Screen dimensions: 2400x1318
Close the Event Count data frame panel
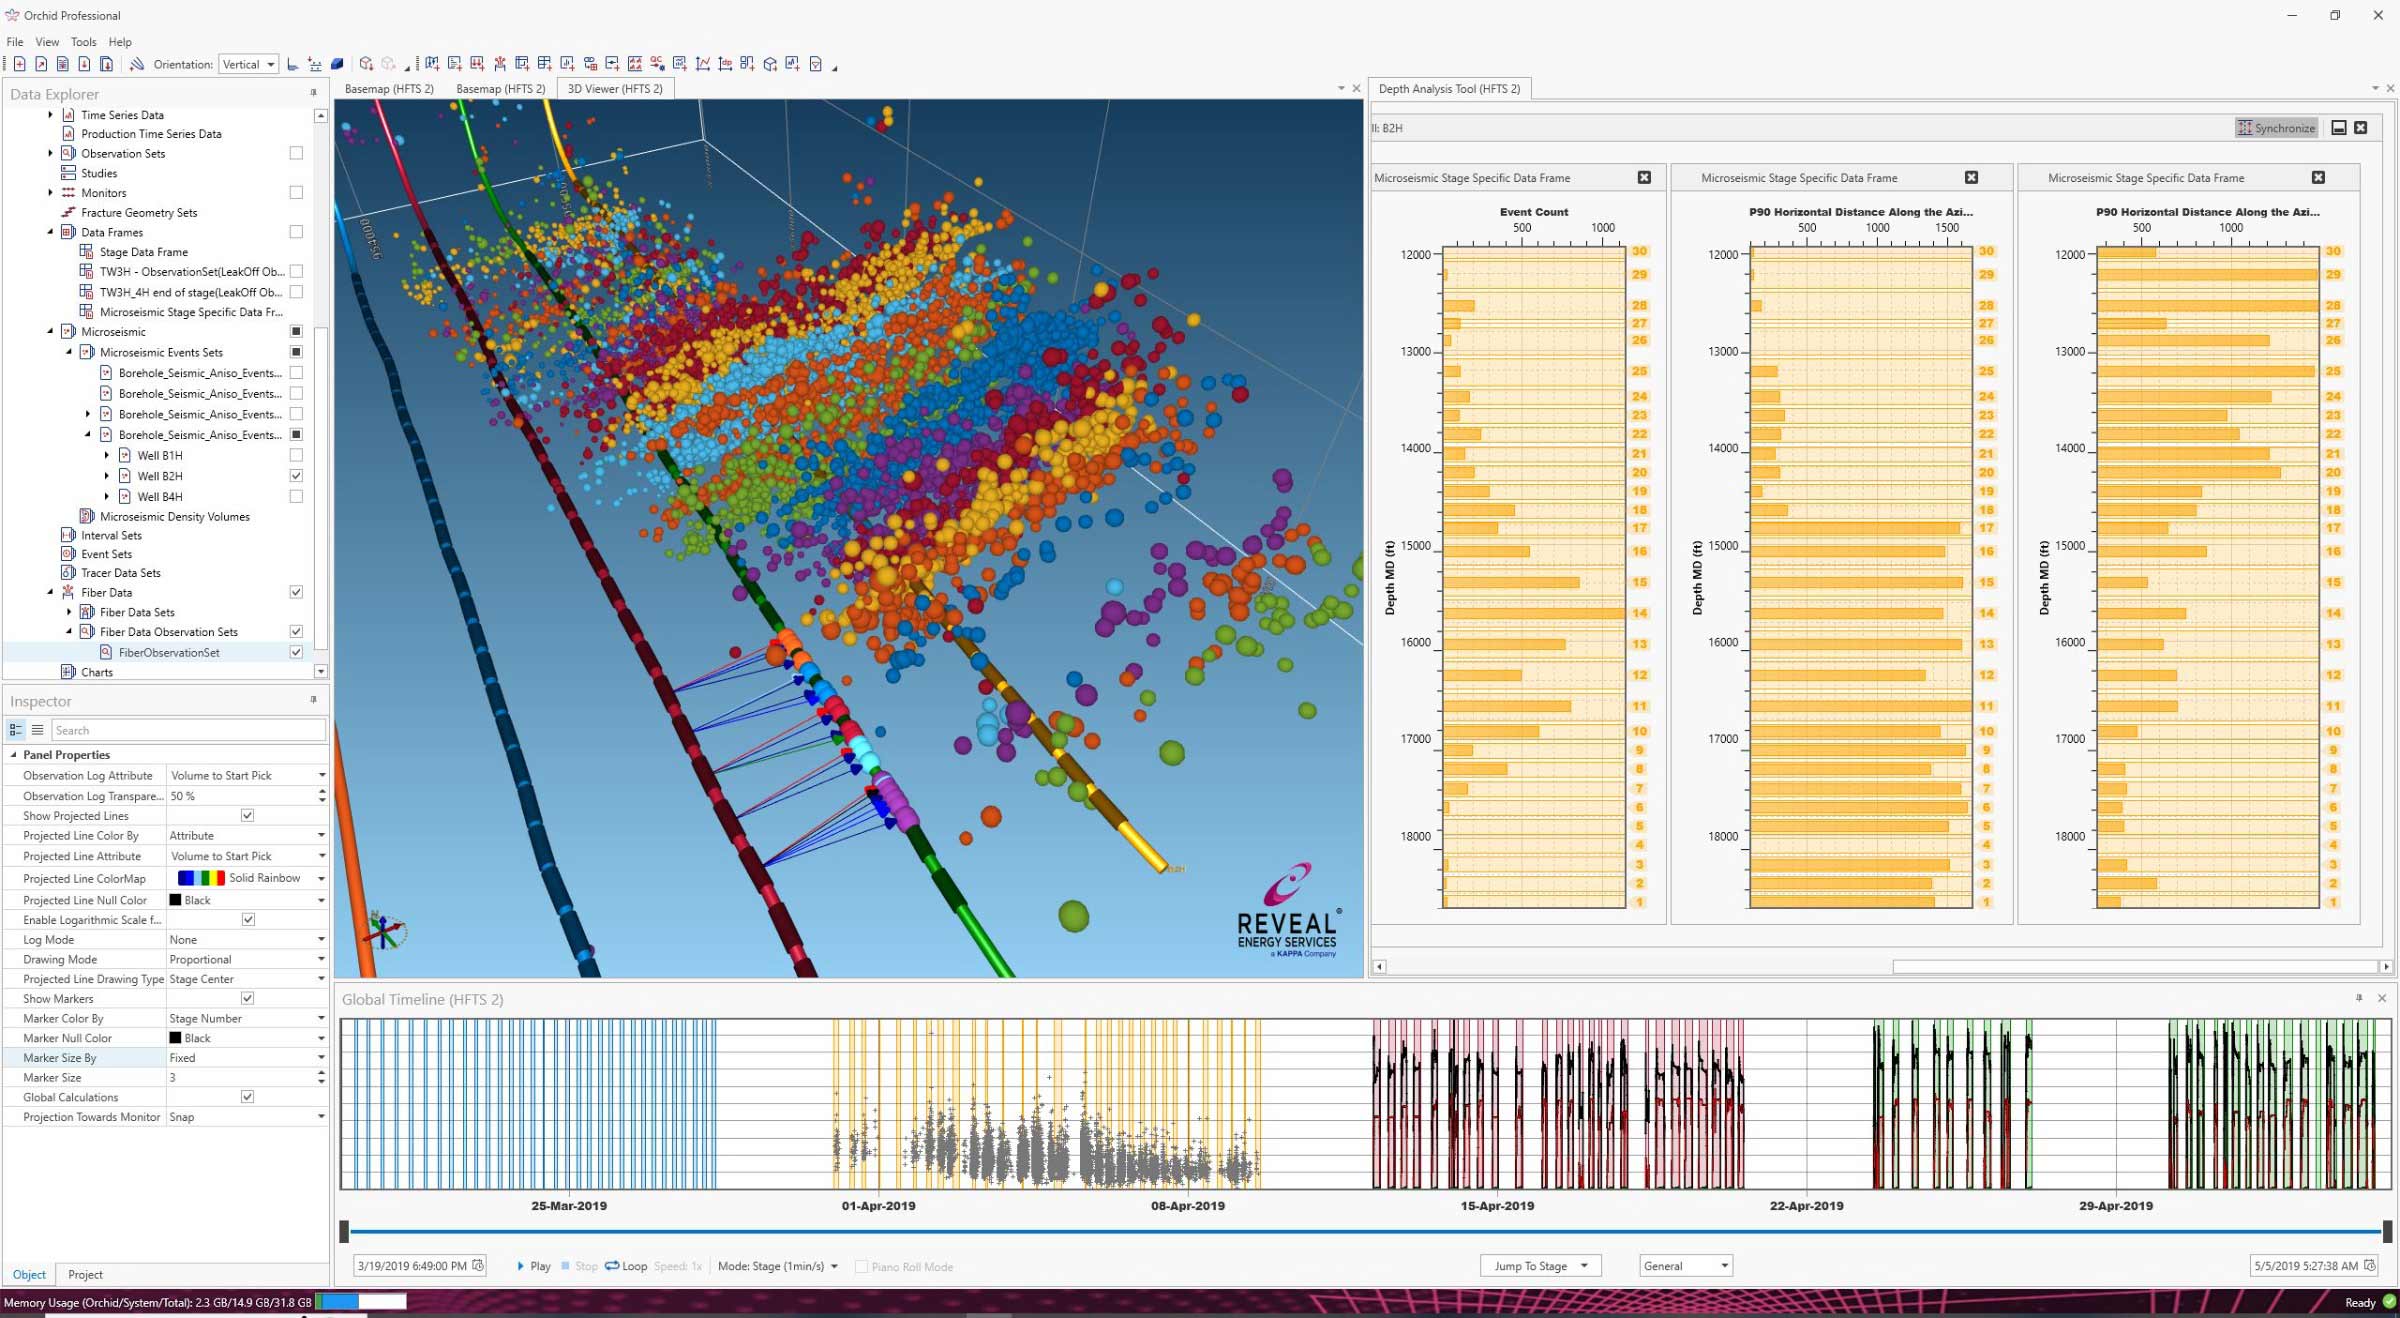click(x=1644, y=178)
